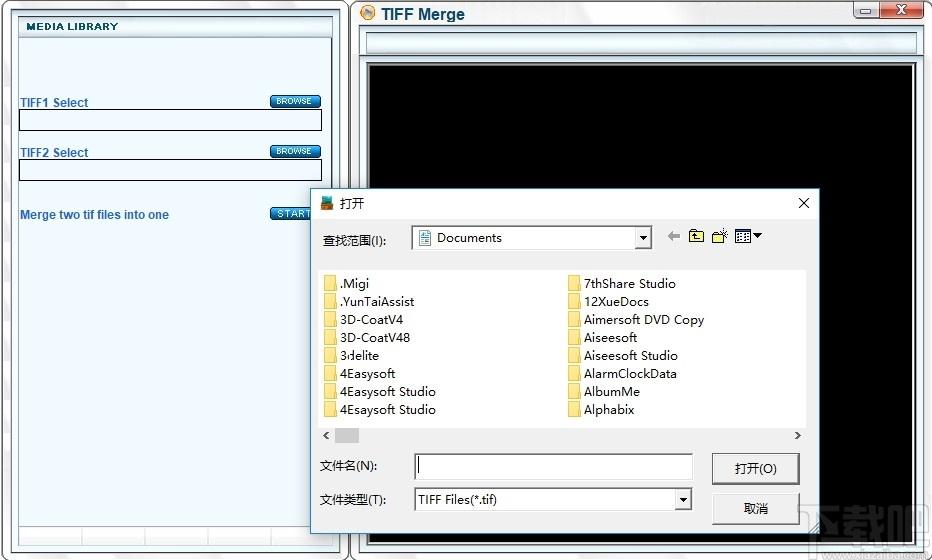This screenshot has height=560, width=932.
Task: Click the file name input field
Action: (x=553, y=466)
